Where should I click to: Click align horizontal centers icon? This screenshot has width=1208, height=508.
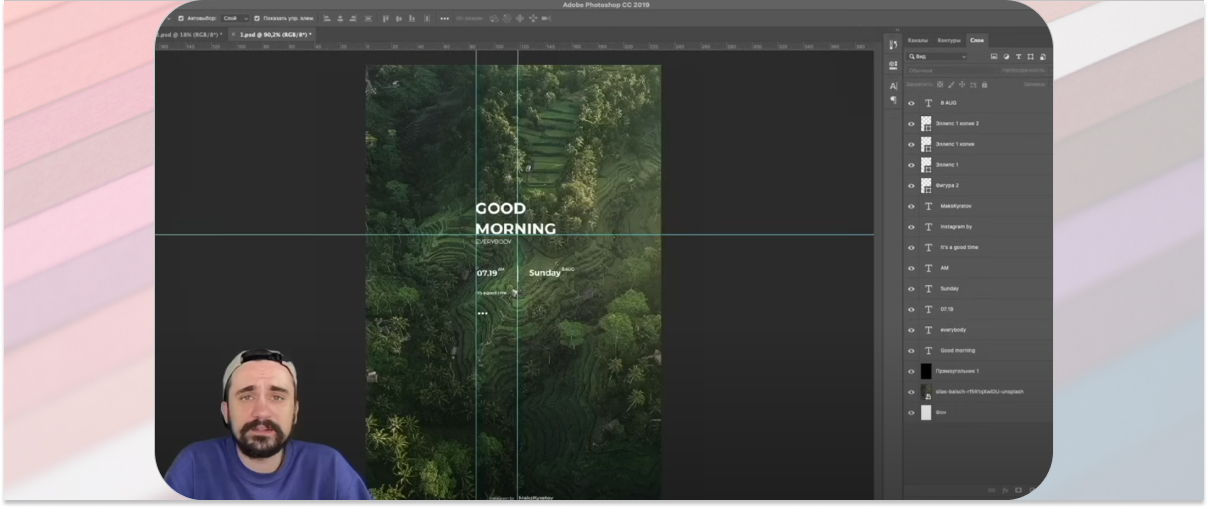pyautogui.click(x=340, y=18)
